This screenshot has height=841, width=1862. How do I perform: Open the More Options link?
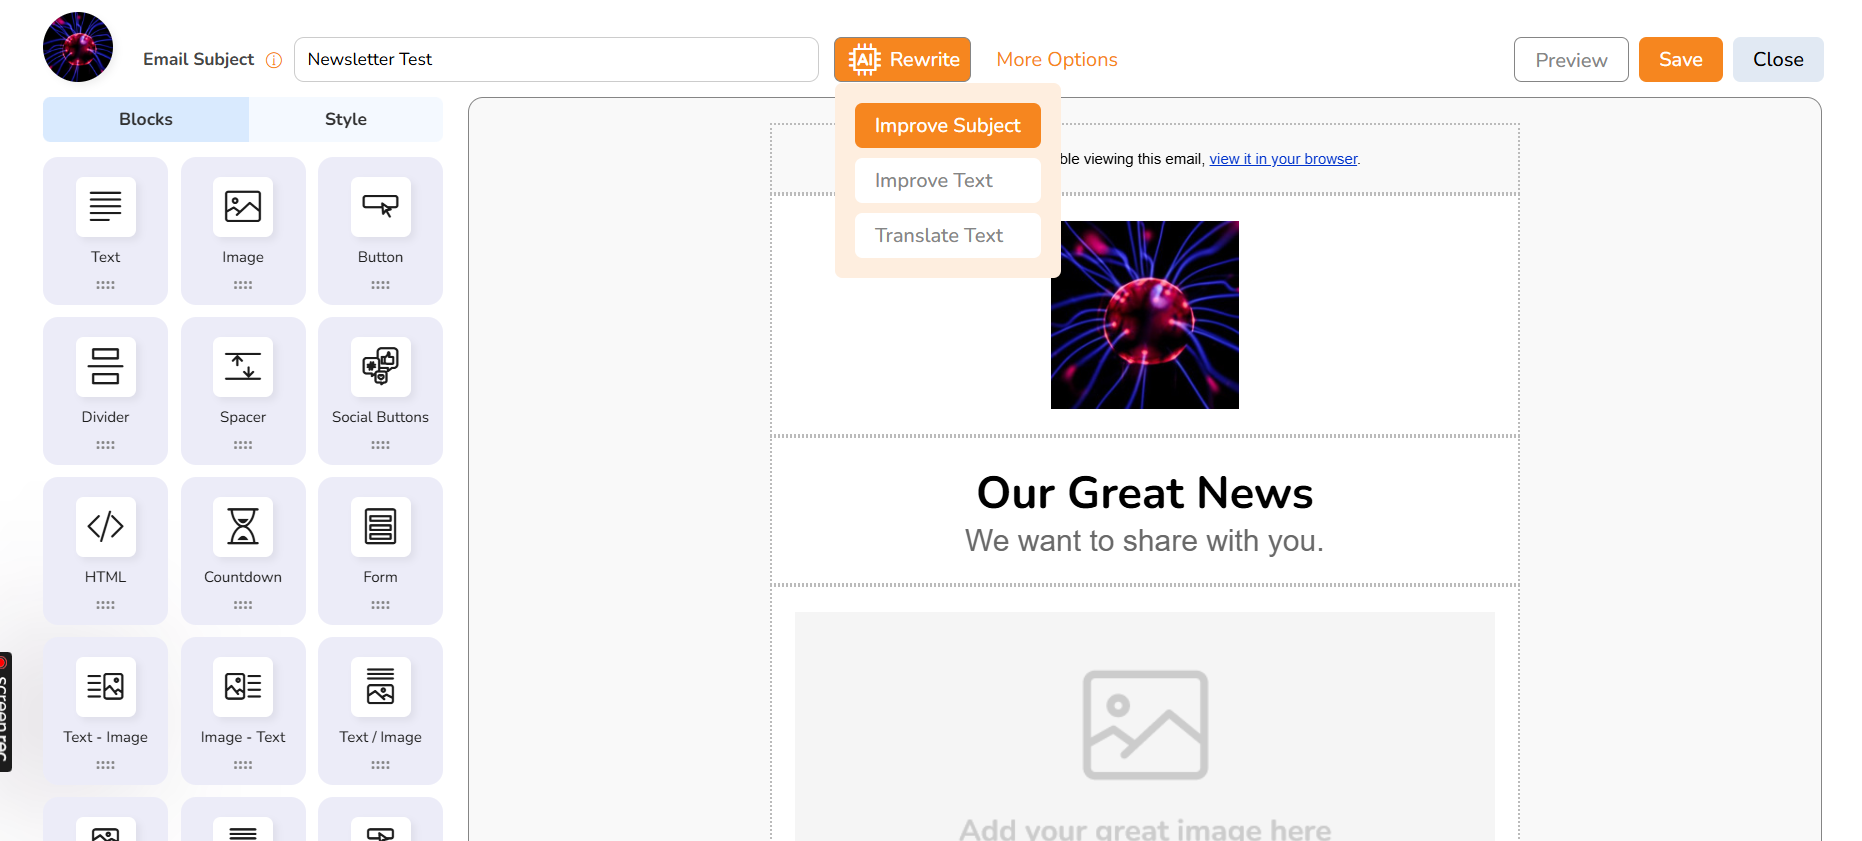[1057, 59]
